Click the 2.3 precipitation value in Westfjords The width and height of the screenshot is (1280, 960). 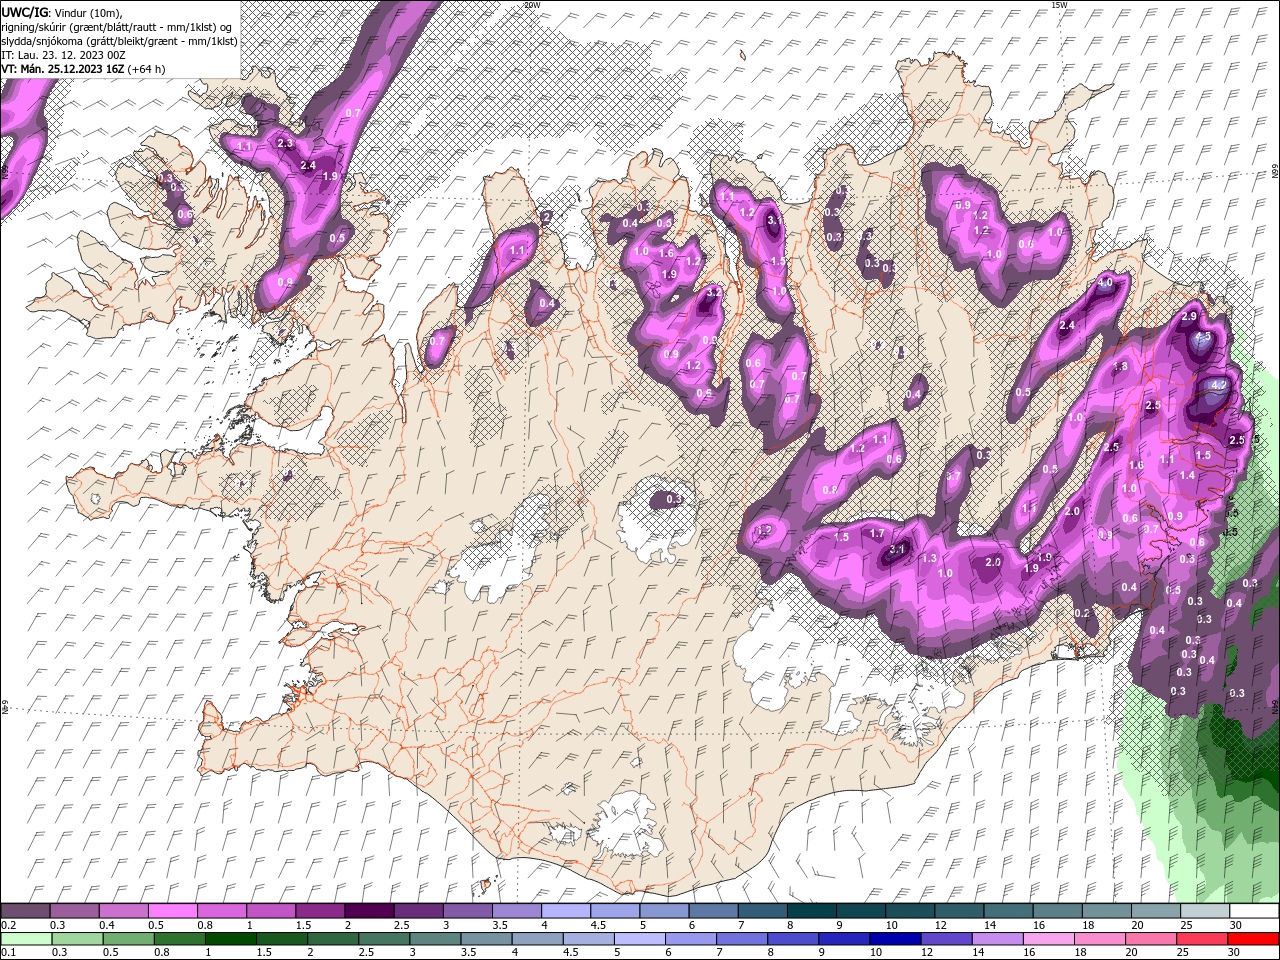tap(285, 143)
